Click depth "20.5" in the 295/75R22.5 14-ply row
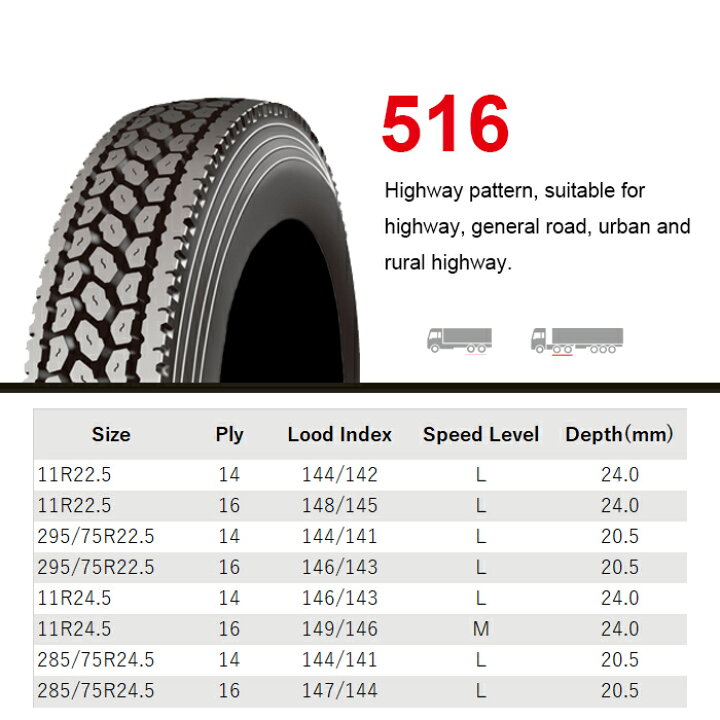 point(620,536)
